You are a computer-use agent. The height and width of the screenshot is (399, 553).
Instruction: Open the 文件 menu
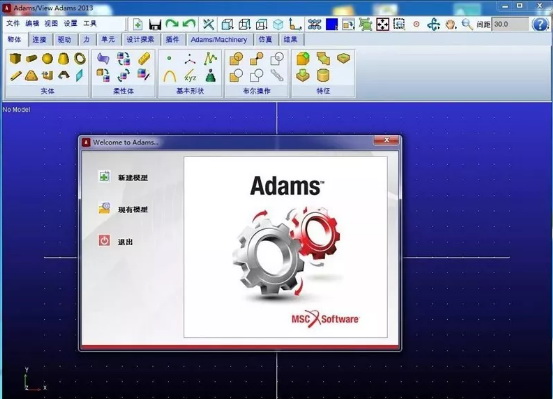[13, 24]
